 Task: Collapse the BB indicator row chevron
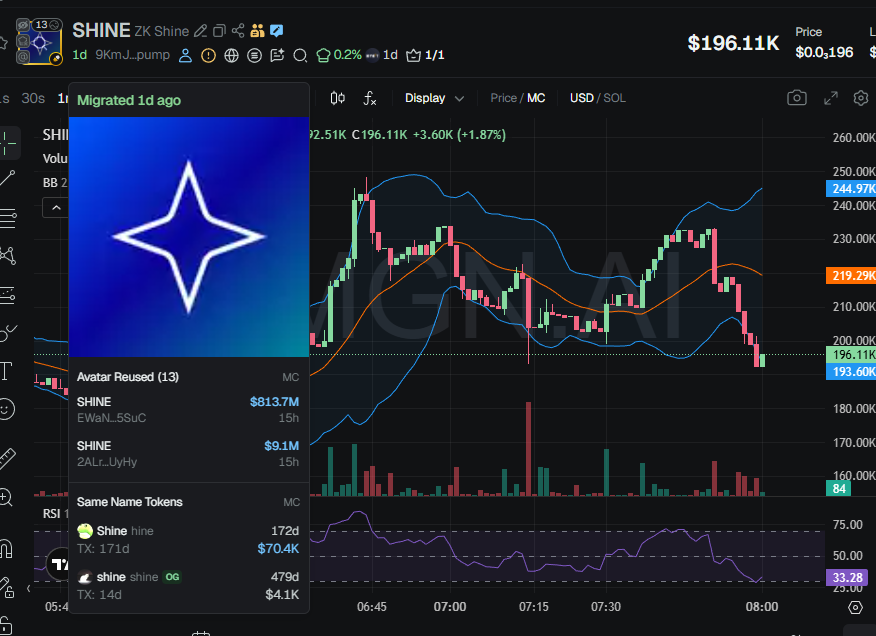[55, 208]
